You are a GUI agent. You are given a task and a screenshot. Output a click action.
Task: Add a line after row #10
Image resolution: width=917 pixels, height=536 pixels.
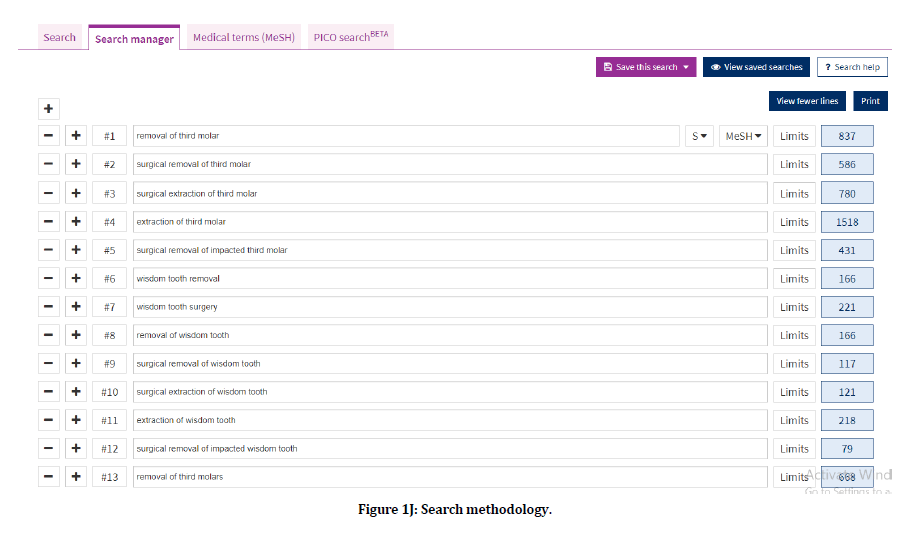pyautogui.click(x=77, y=392)
